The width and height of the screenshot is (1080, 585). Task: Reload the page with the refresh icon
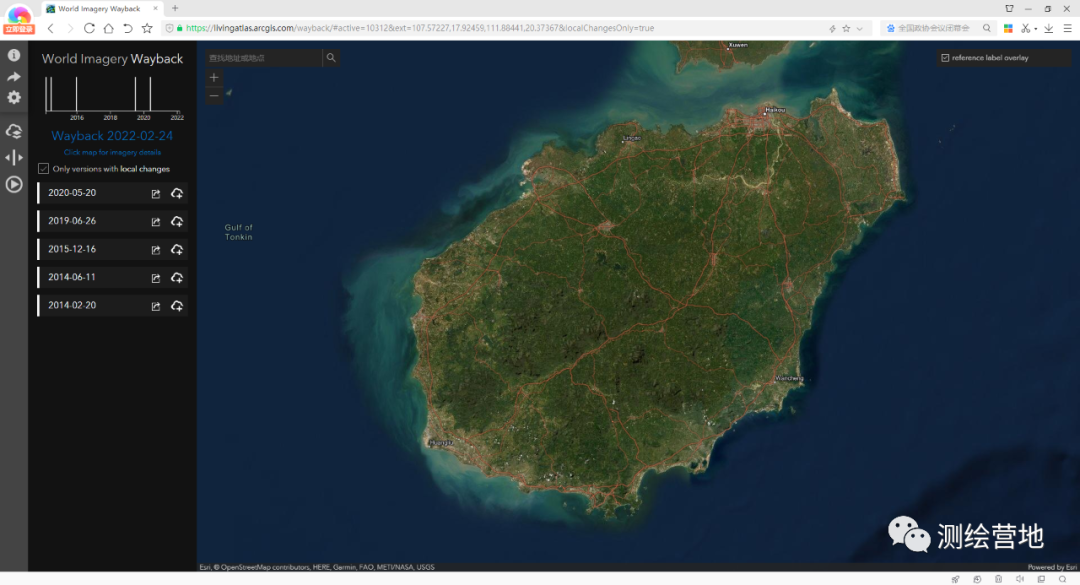click(x=89, y=28)
